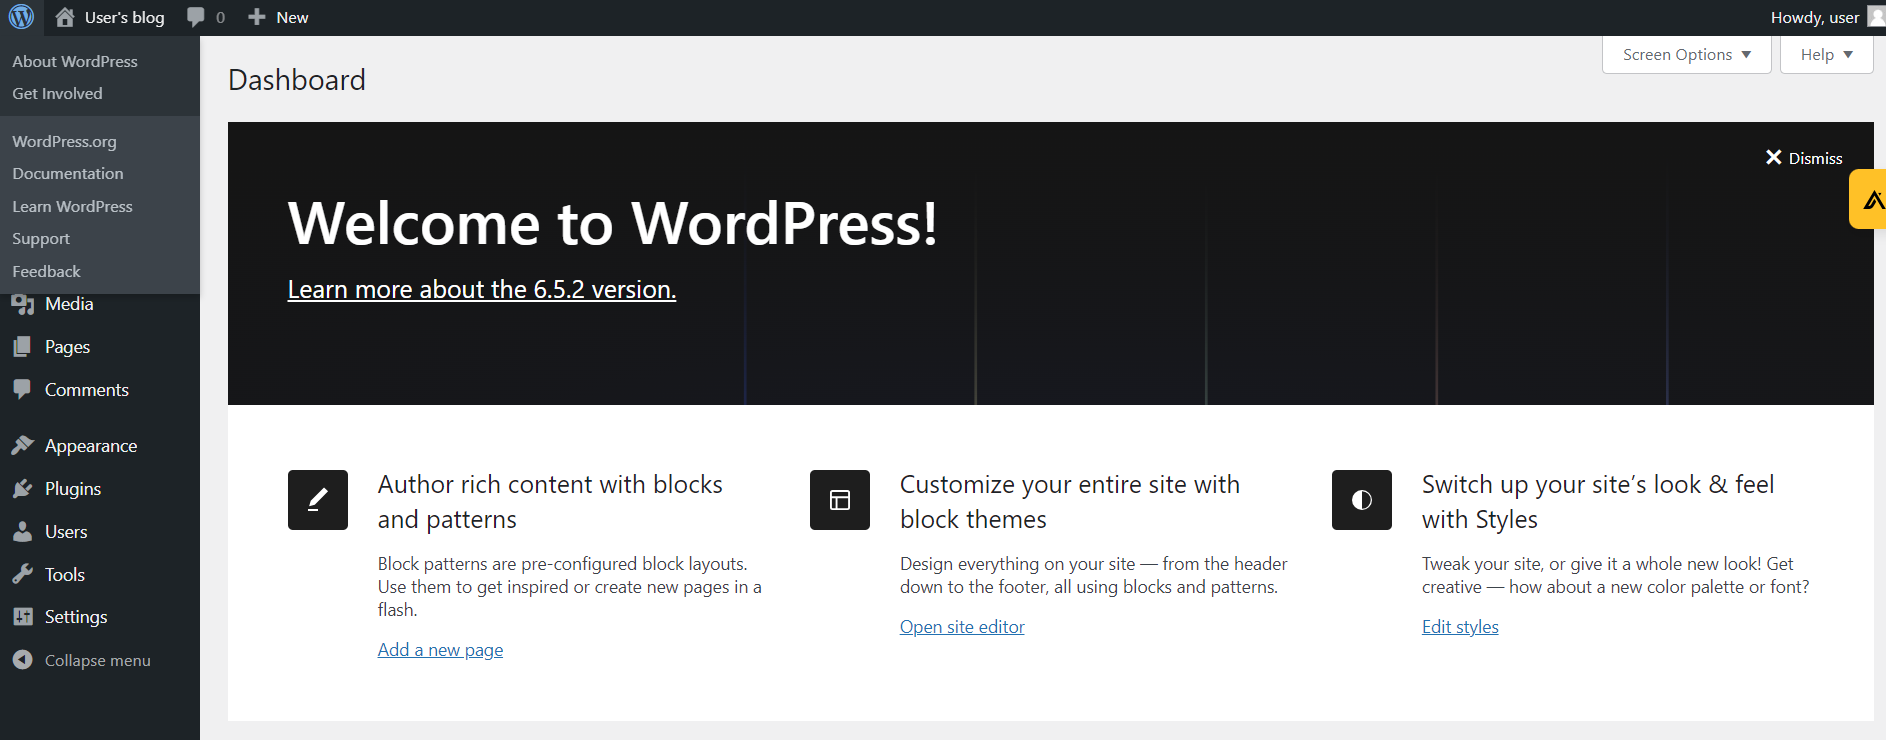Choose Feedback from the WordPress menu
Image resolution: width=1886 pixels, height=740 pixels.
tap(46, 271)
